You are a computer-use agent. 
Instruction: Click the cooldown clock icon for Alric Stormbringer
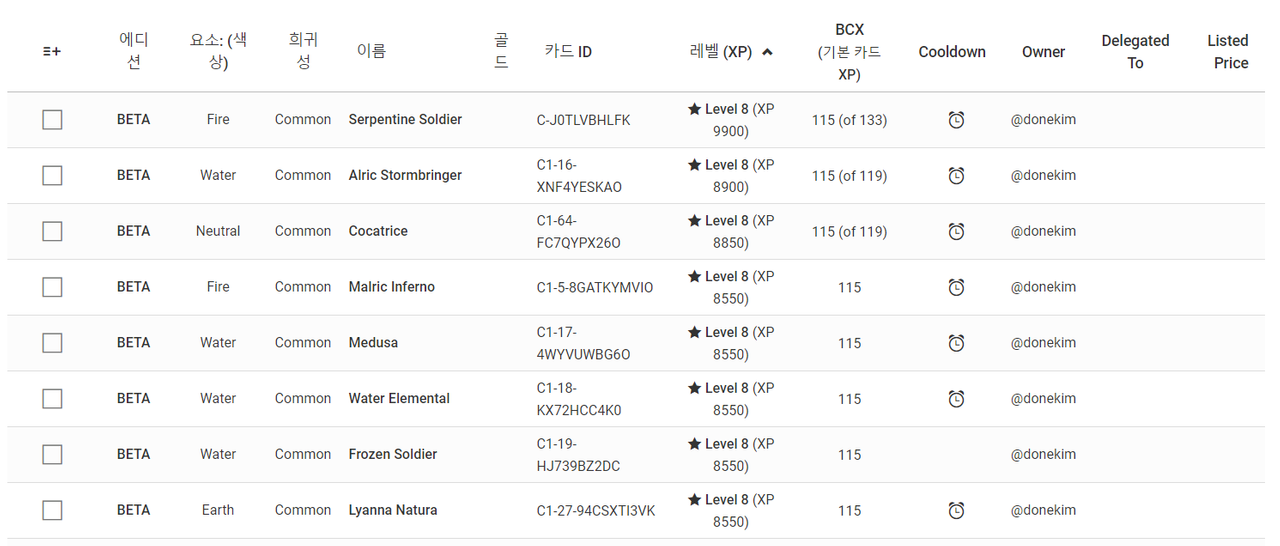coord(956,176)
